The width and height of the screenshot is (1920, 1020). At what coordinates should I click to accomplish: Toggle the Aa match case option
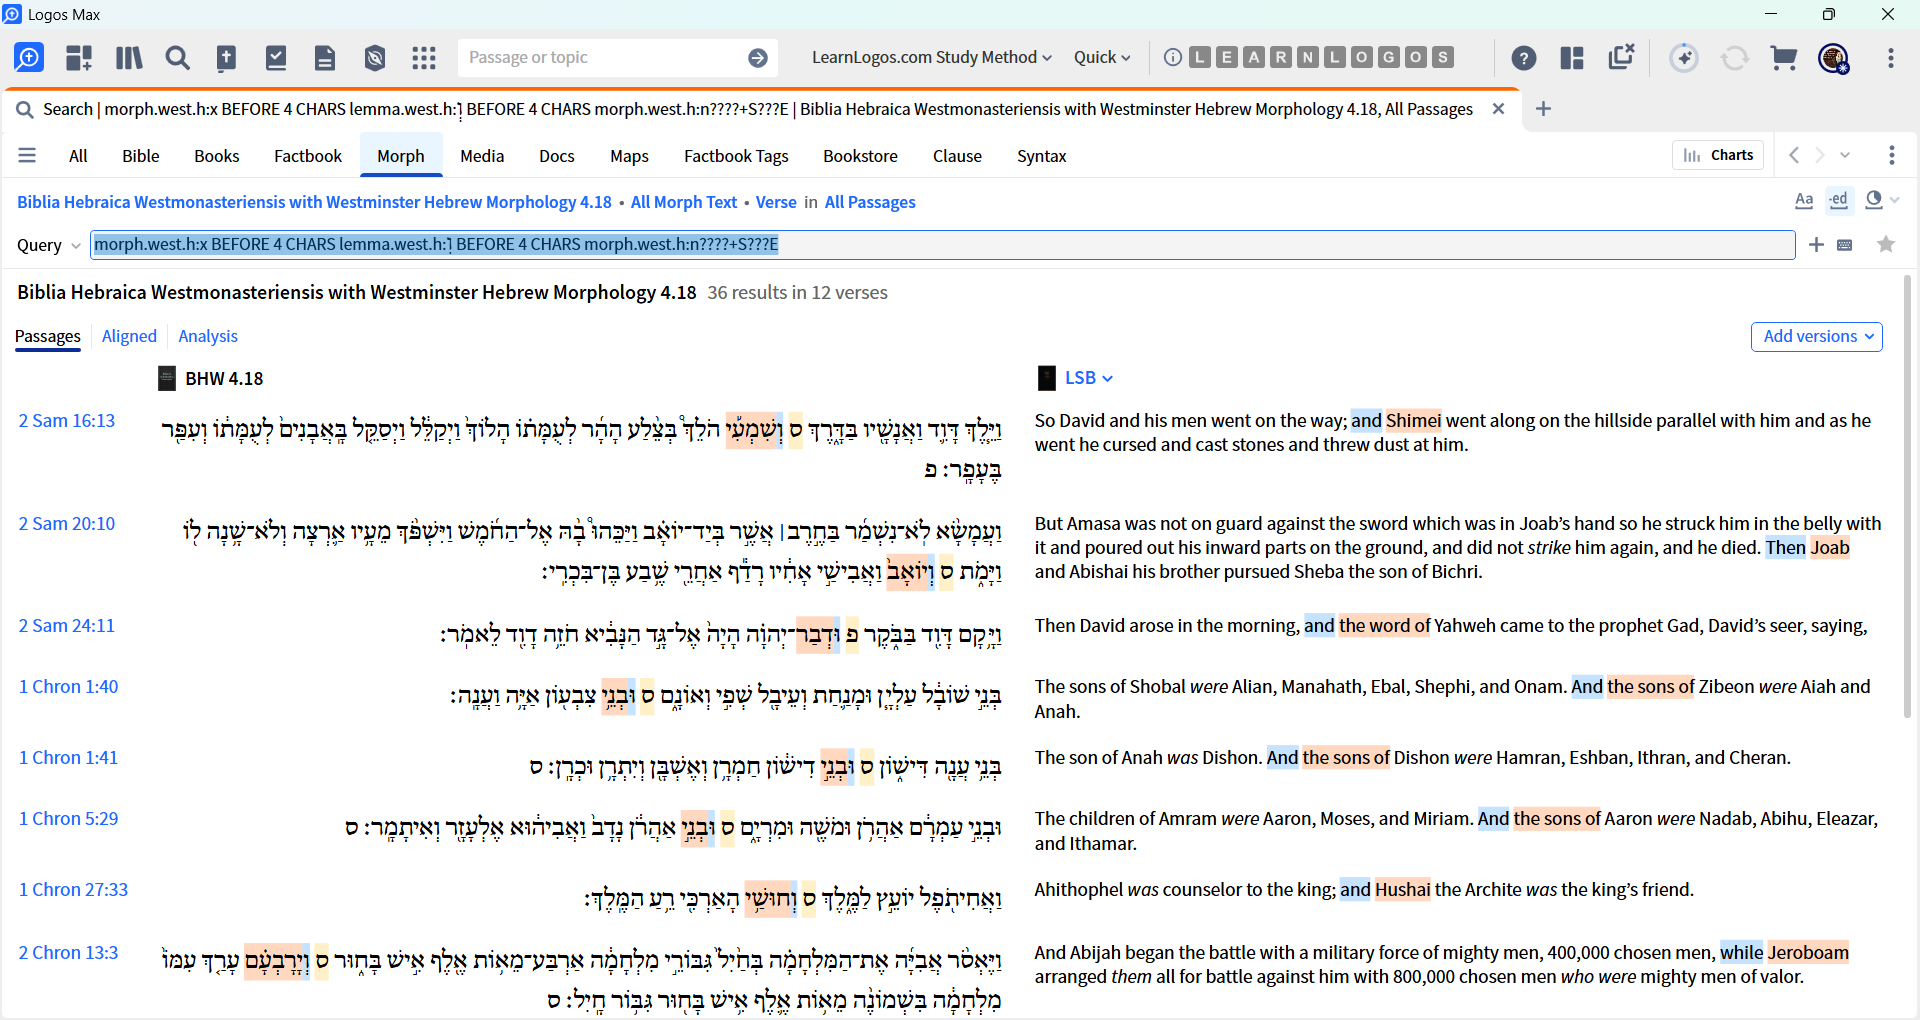pyautogui.click(x=1804, y=200)
